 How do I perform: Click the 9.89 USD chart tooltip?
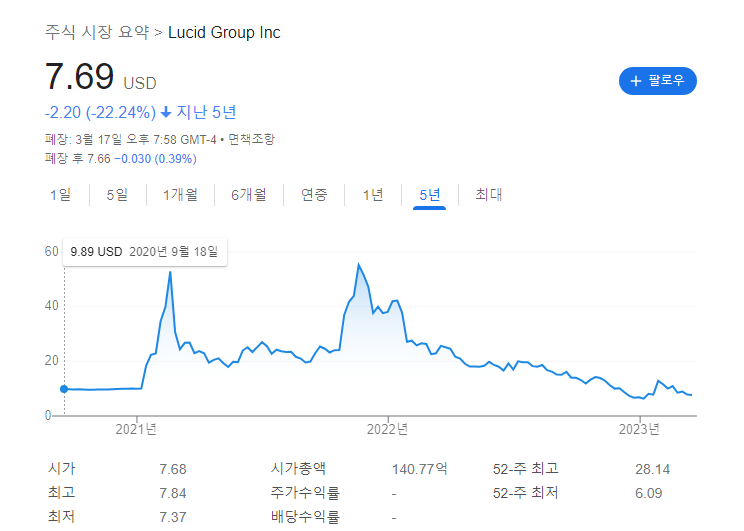tap(145, 252)
